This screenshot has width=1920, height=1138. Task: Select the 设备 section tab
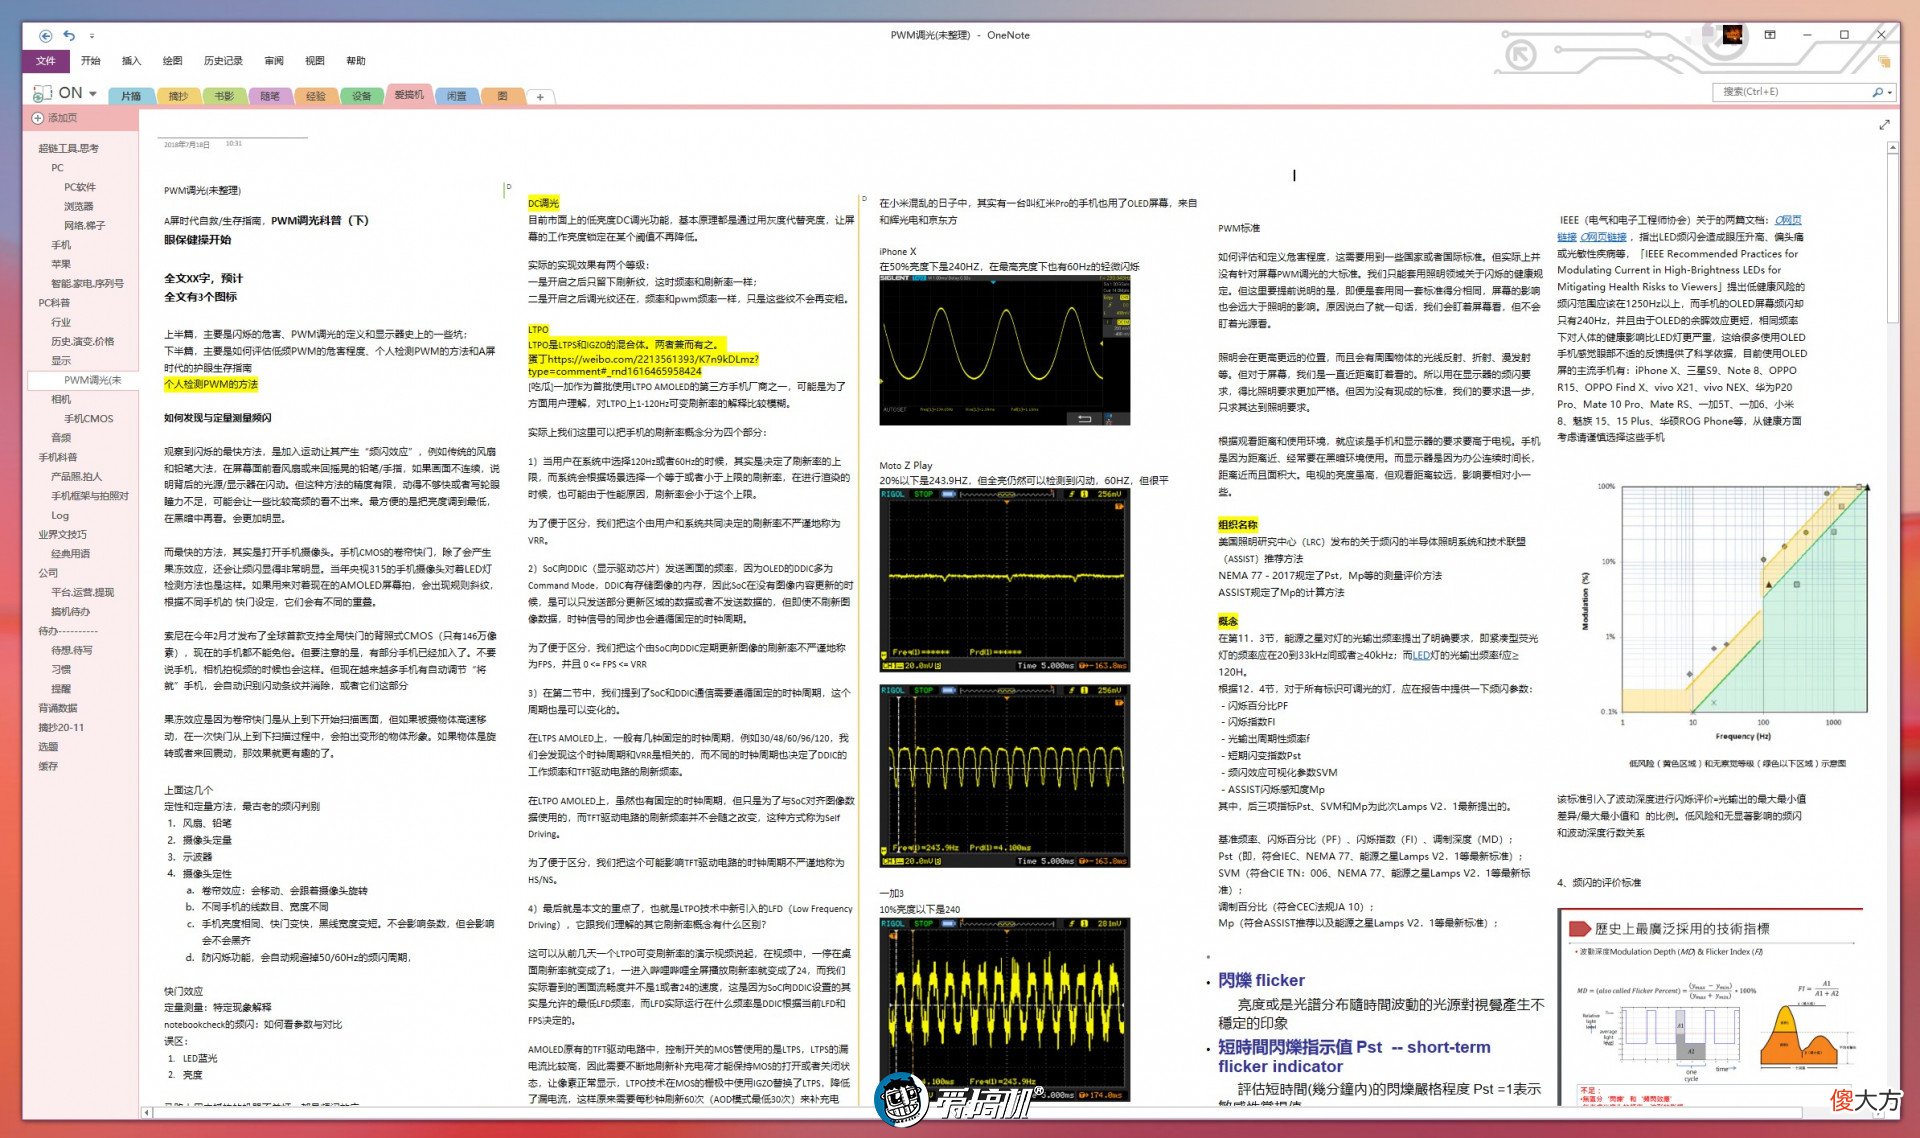[x=362, y=96]
